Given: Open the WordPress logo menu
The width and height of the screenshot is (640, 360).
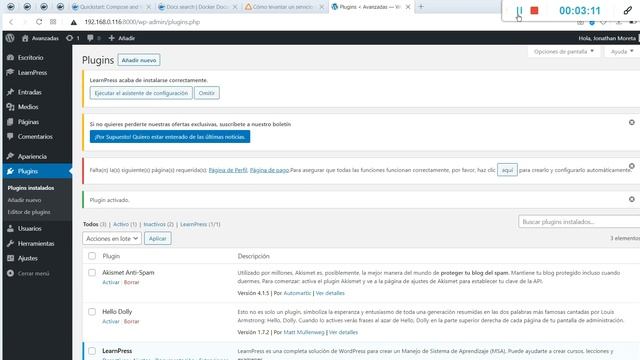Looking at the screenshot, I should pyautogui.click(x=10, y=38).
